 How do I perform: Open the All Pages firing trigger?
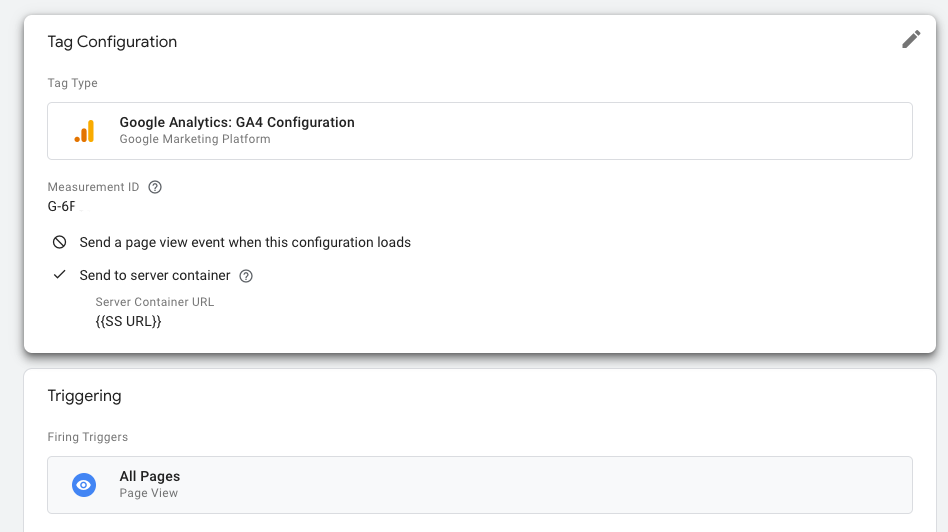(479, 485)
